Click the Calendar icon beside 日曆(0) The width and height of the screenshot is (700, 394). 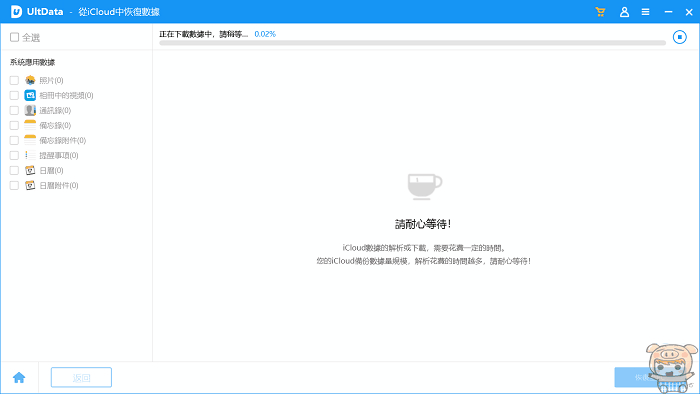point(30,170)
